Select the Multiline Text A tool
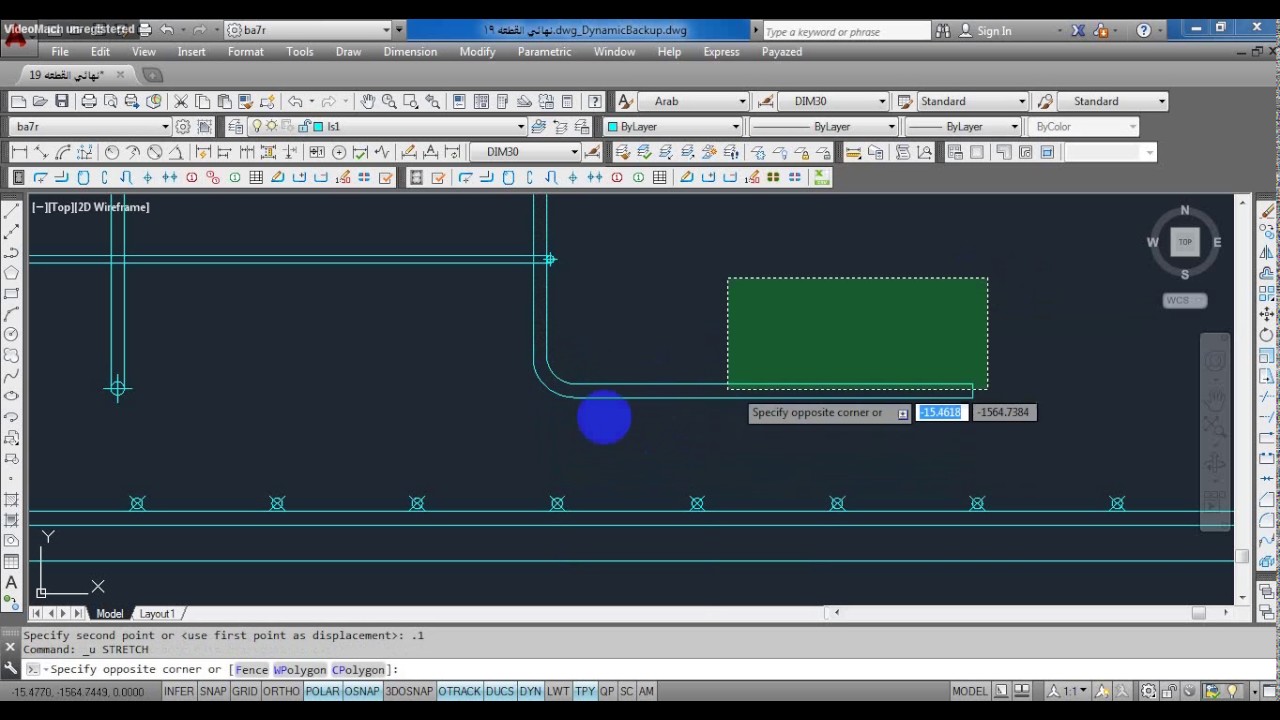 (x=12, y=582)
